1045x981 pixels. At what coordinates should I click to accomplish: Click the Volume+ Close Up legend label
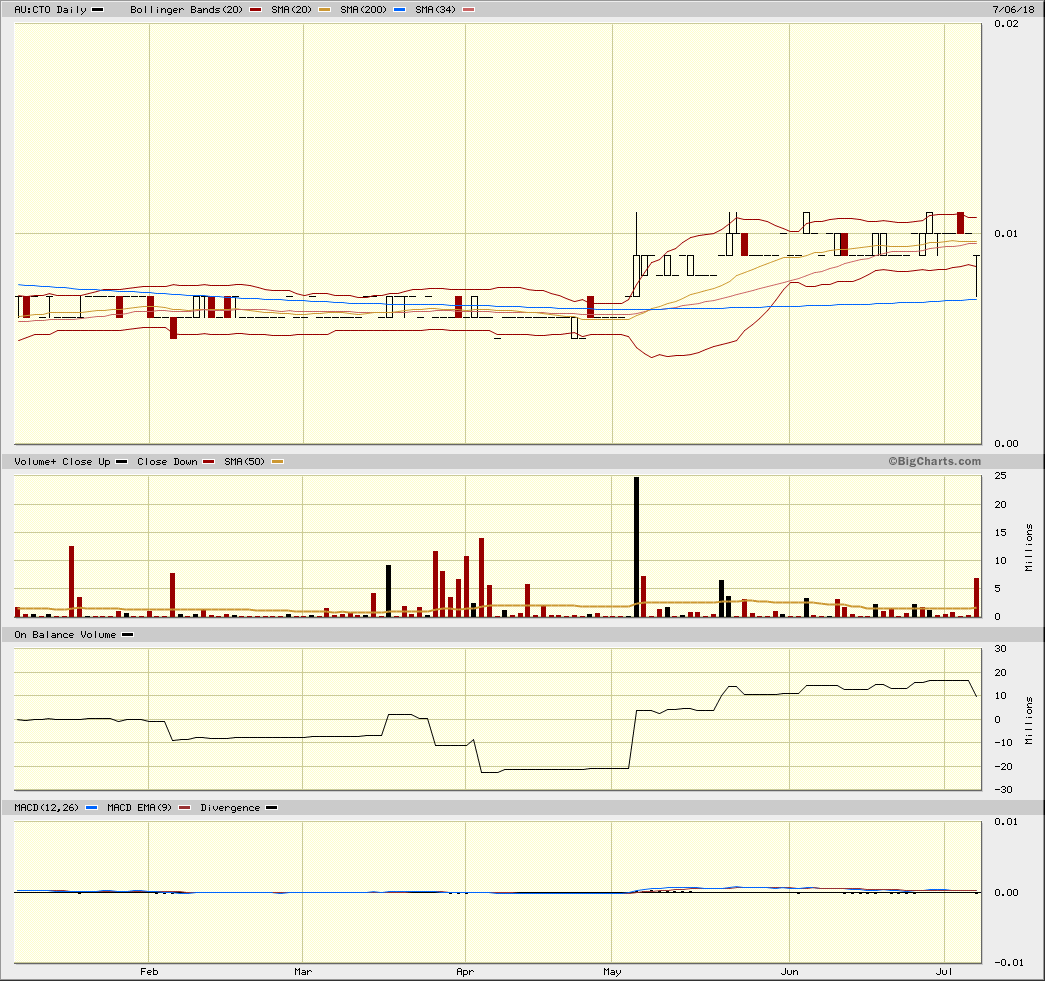[x=62, y=462]
